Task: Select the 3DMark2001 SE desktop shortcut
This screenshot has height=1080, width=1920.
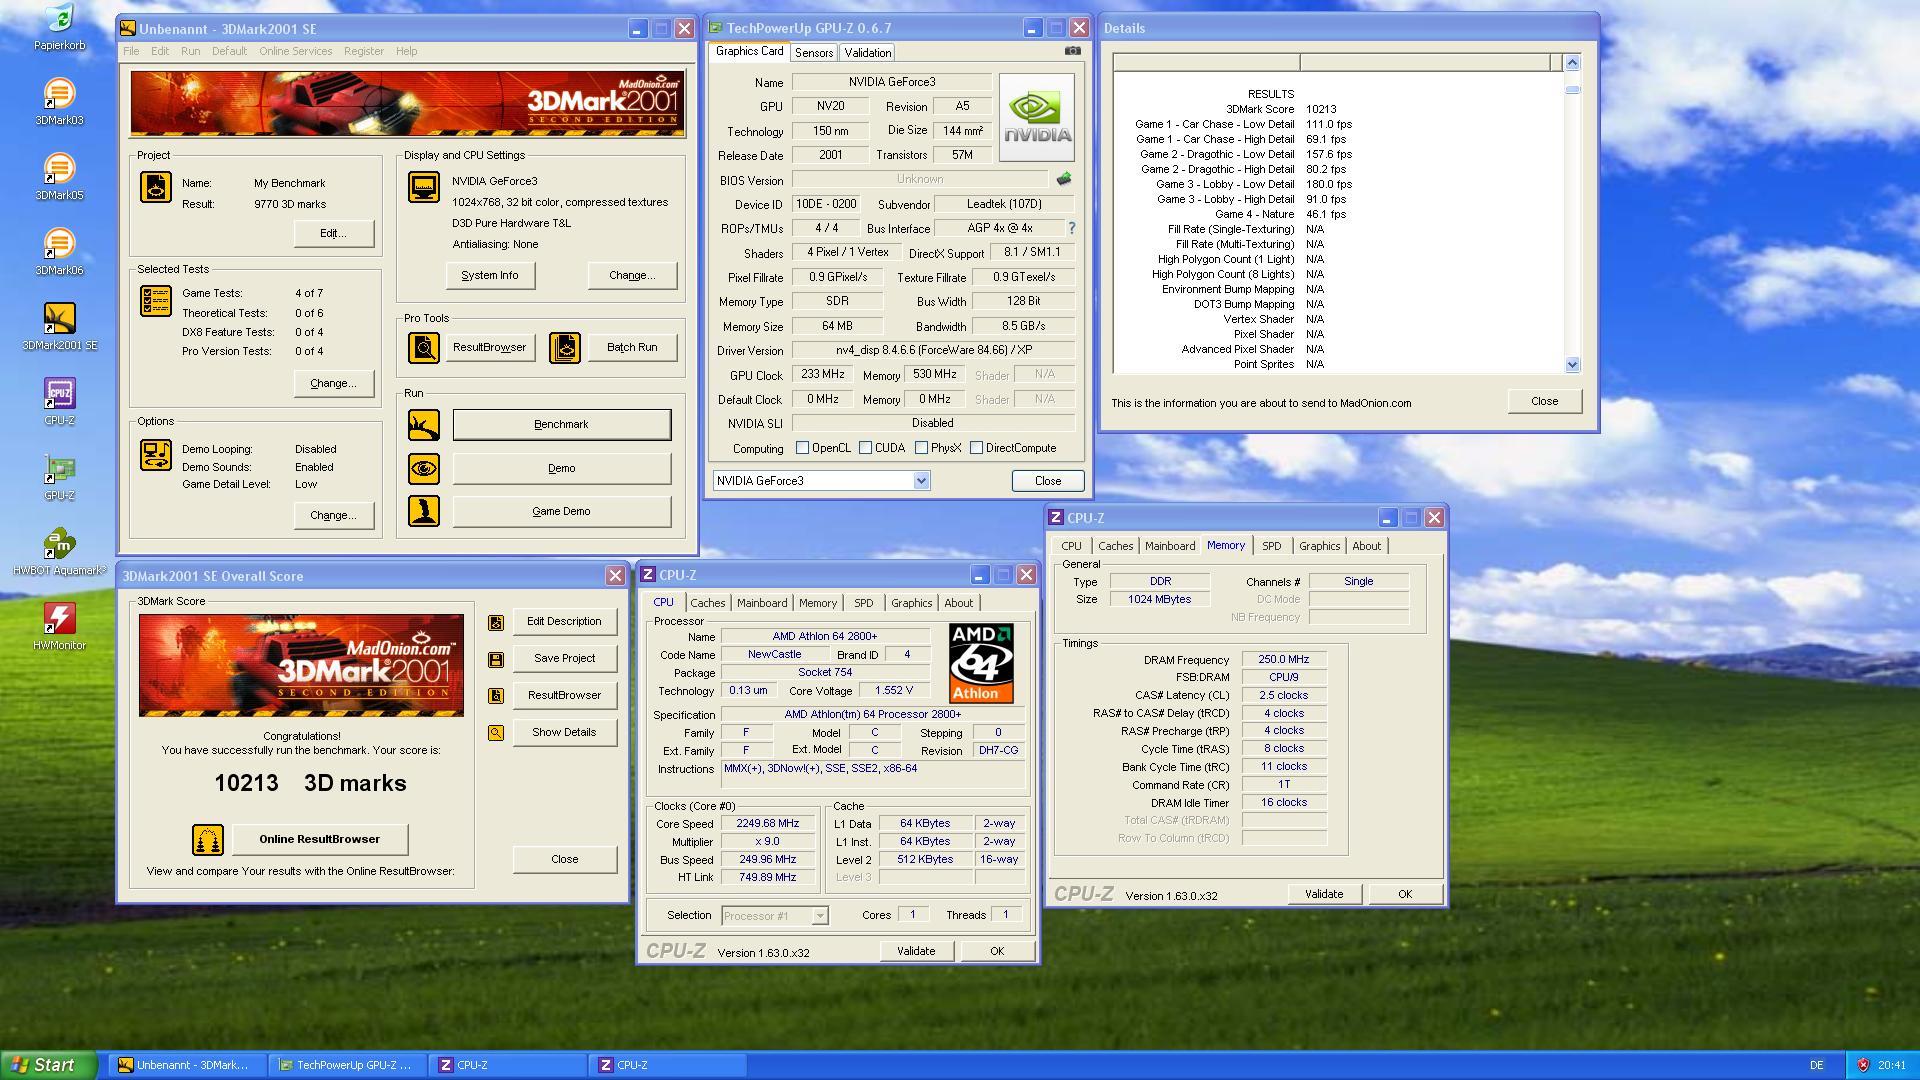Action: [59, 327]
